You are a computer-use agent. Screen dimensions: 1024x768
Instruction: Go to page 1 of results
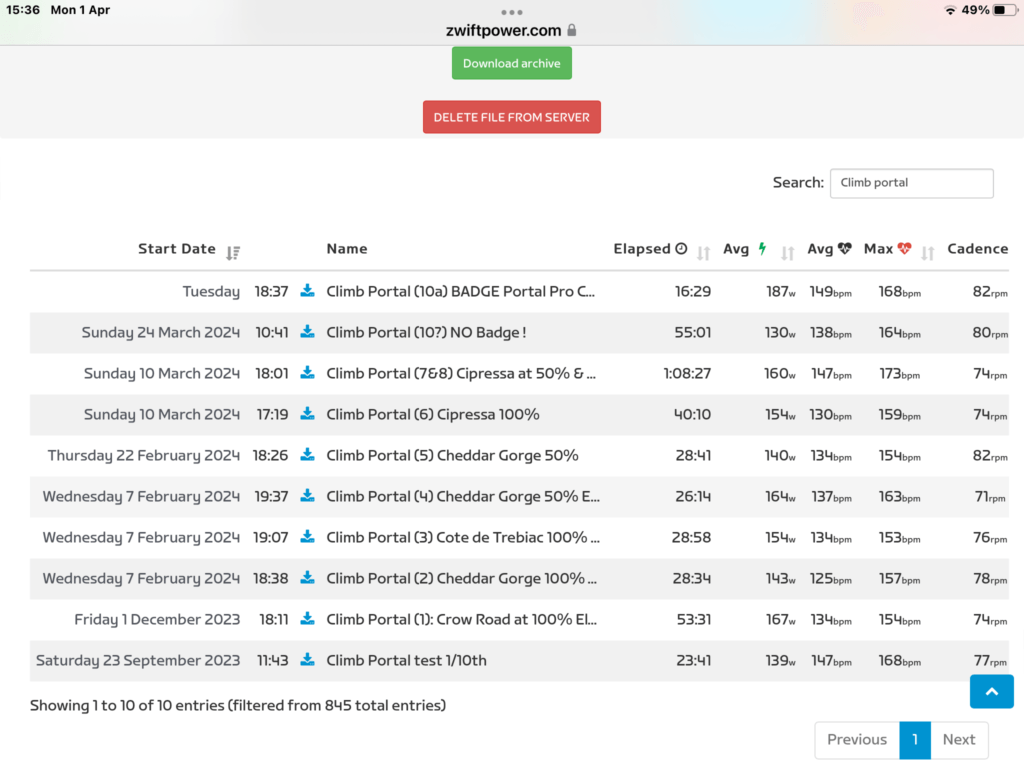tap(914, 740)
